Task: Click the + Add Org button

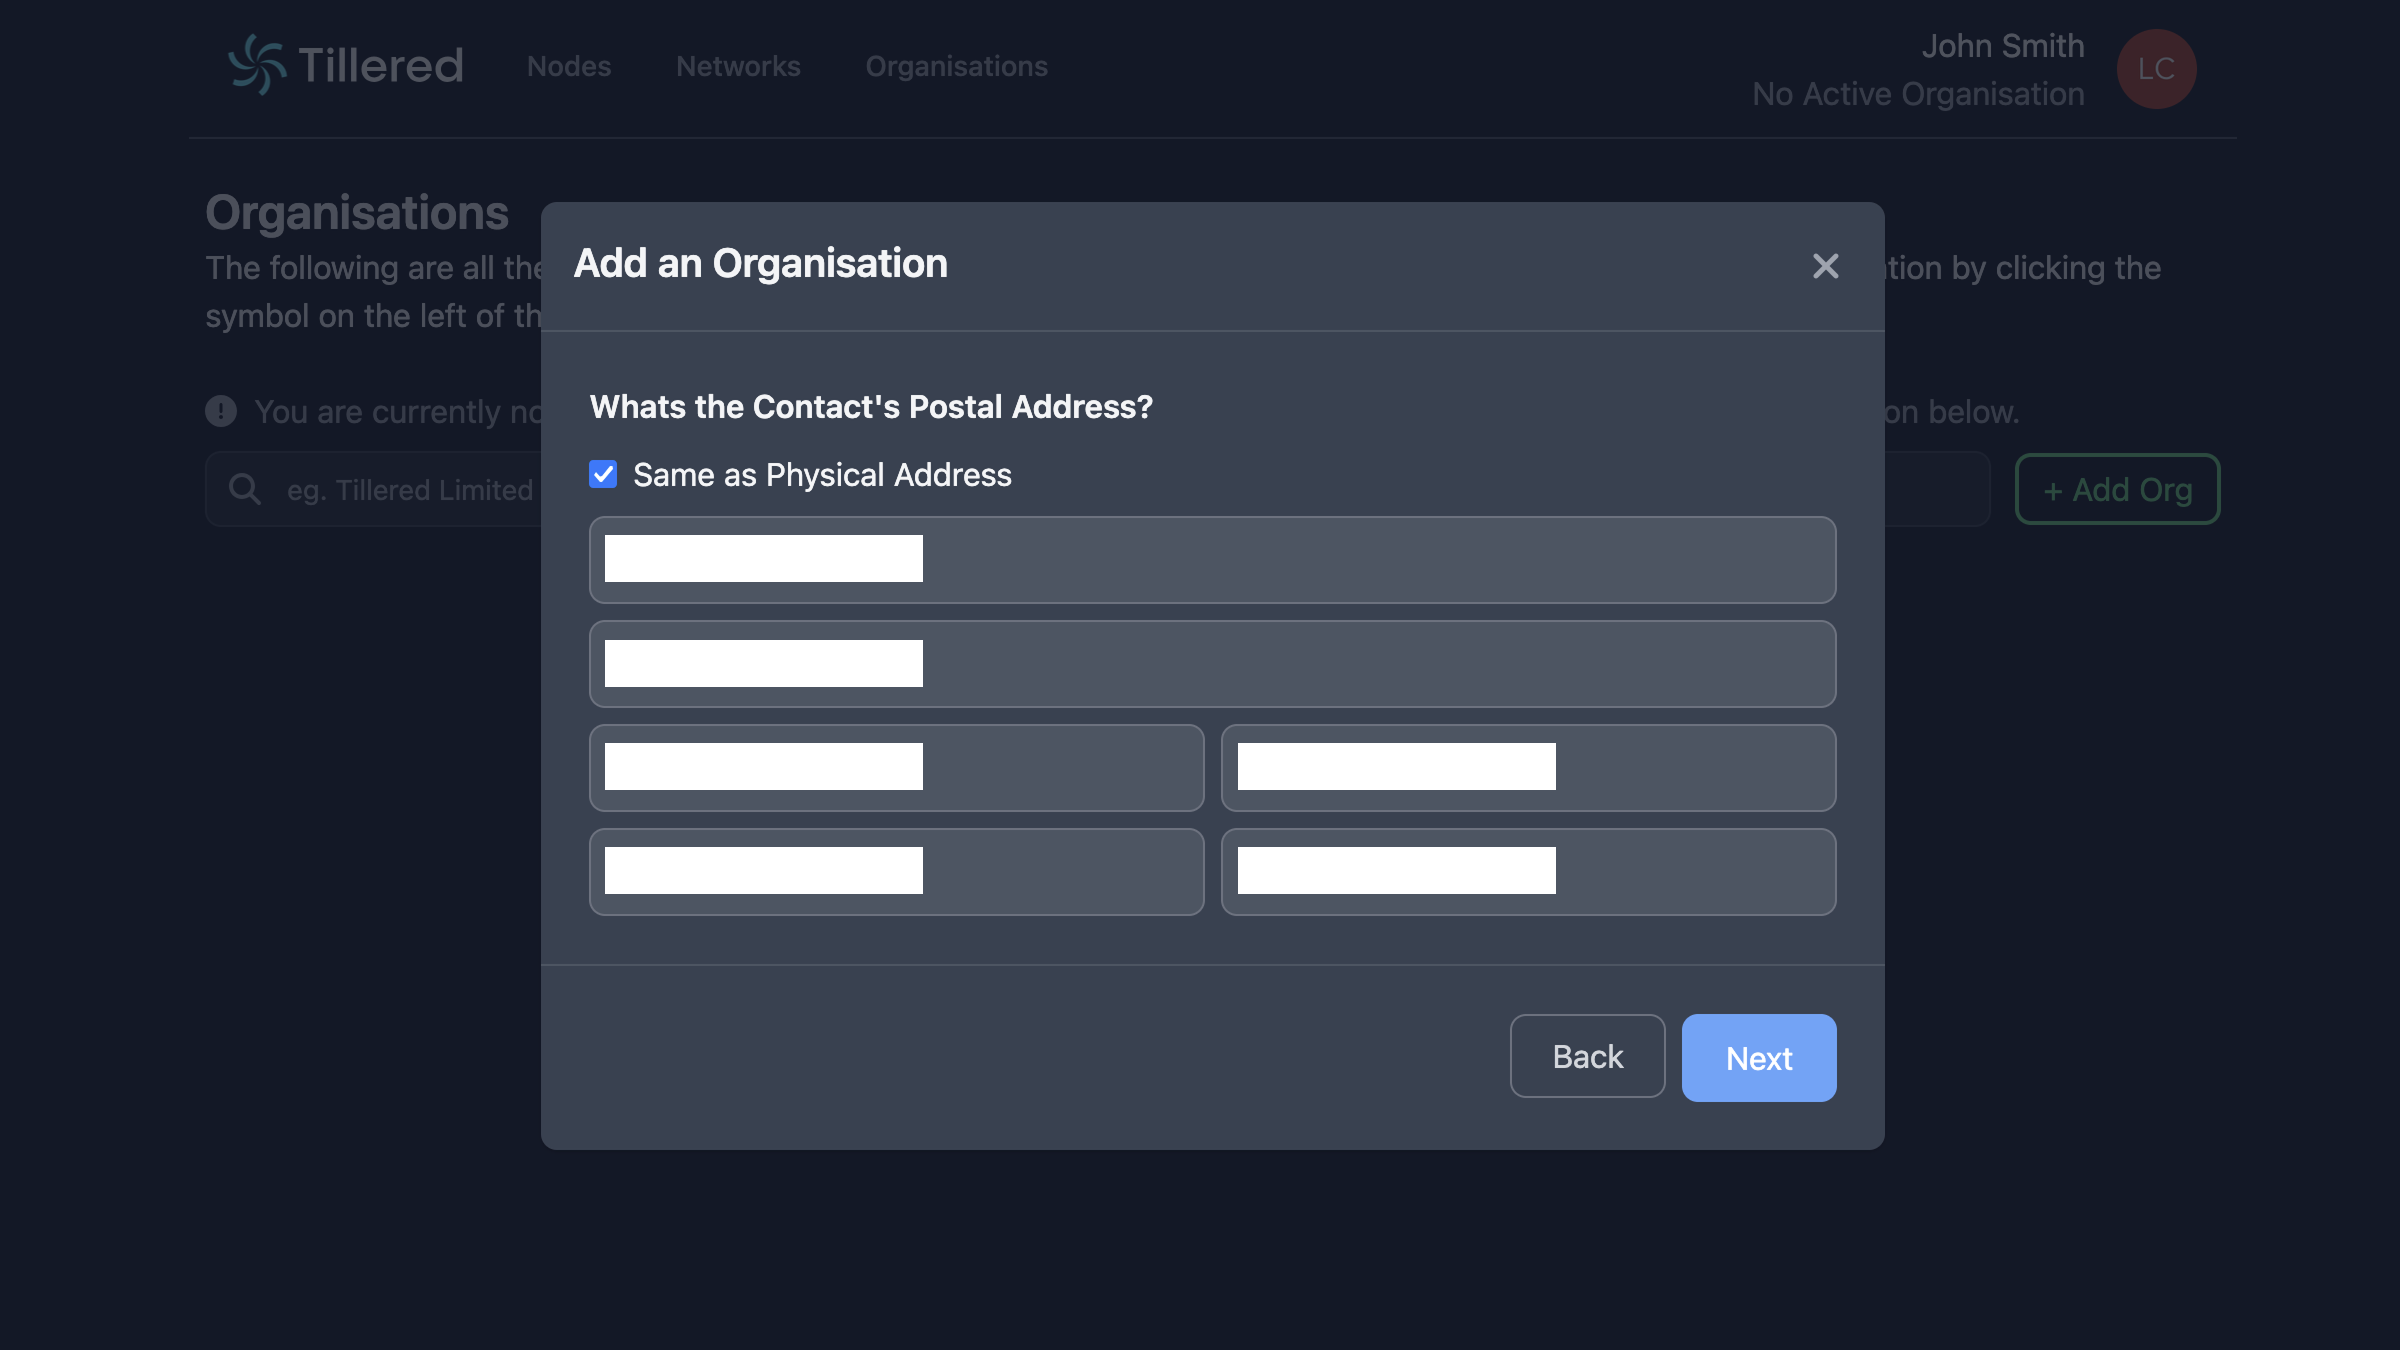Action: click(x=2117, y=489)
